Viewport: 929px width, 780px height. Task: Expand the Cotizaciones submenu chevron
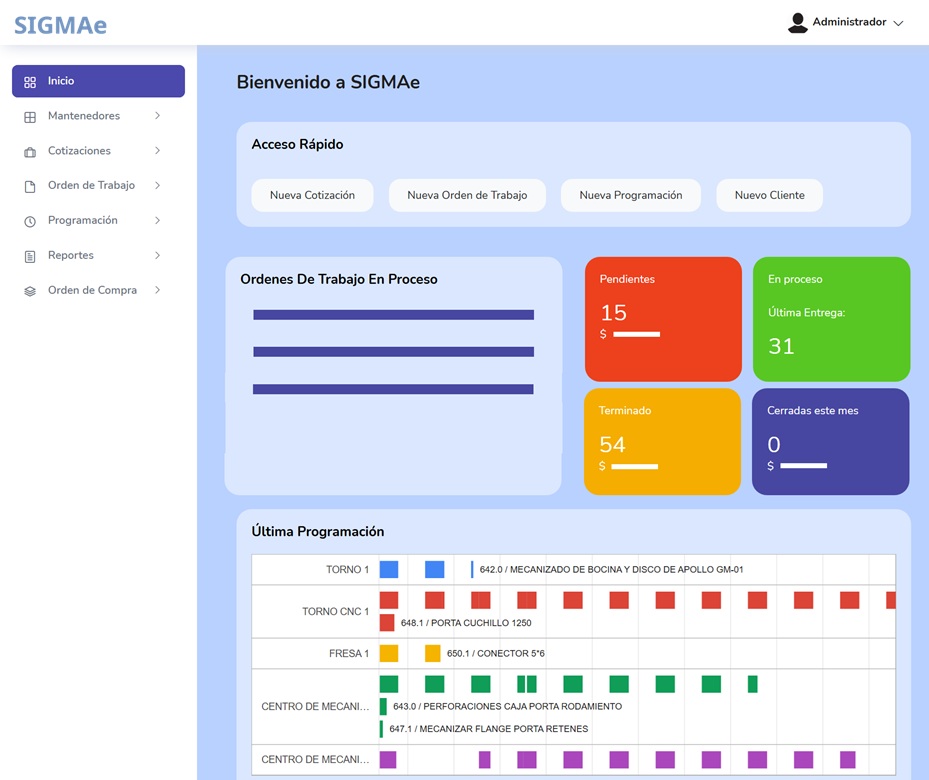click(157, 151)
